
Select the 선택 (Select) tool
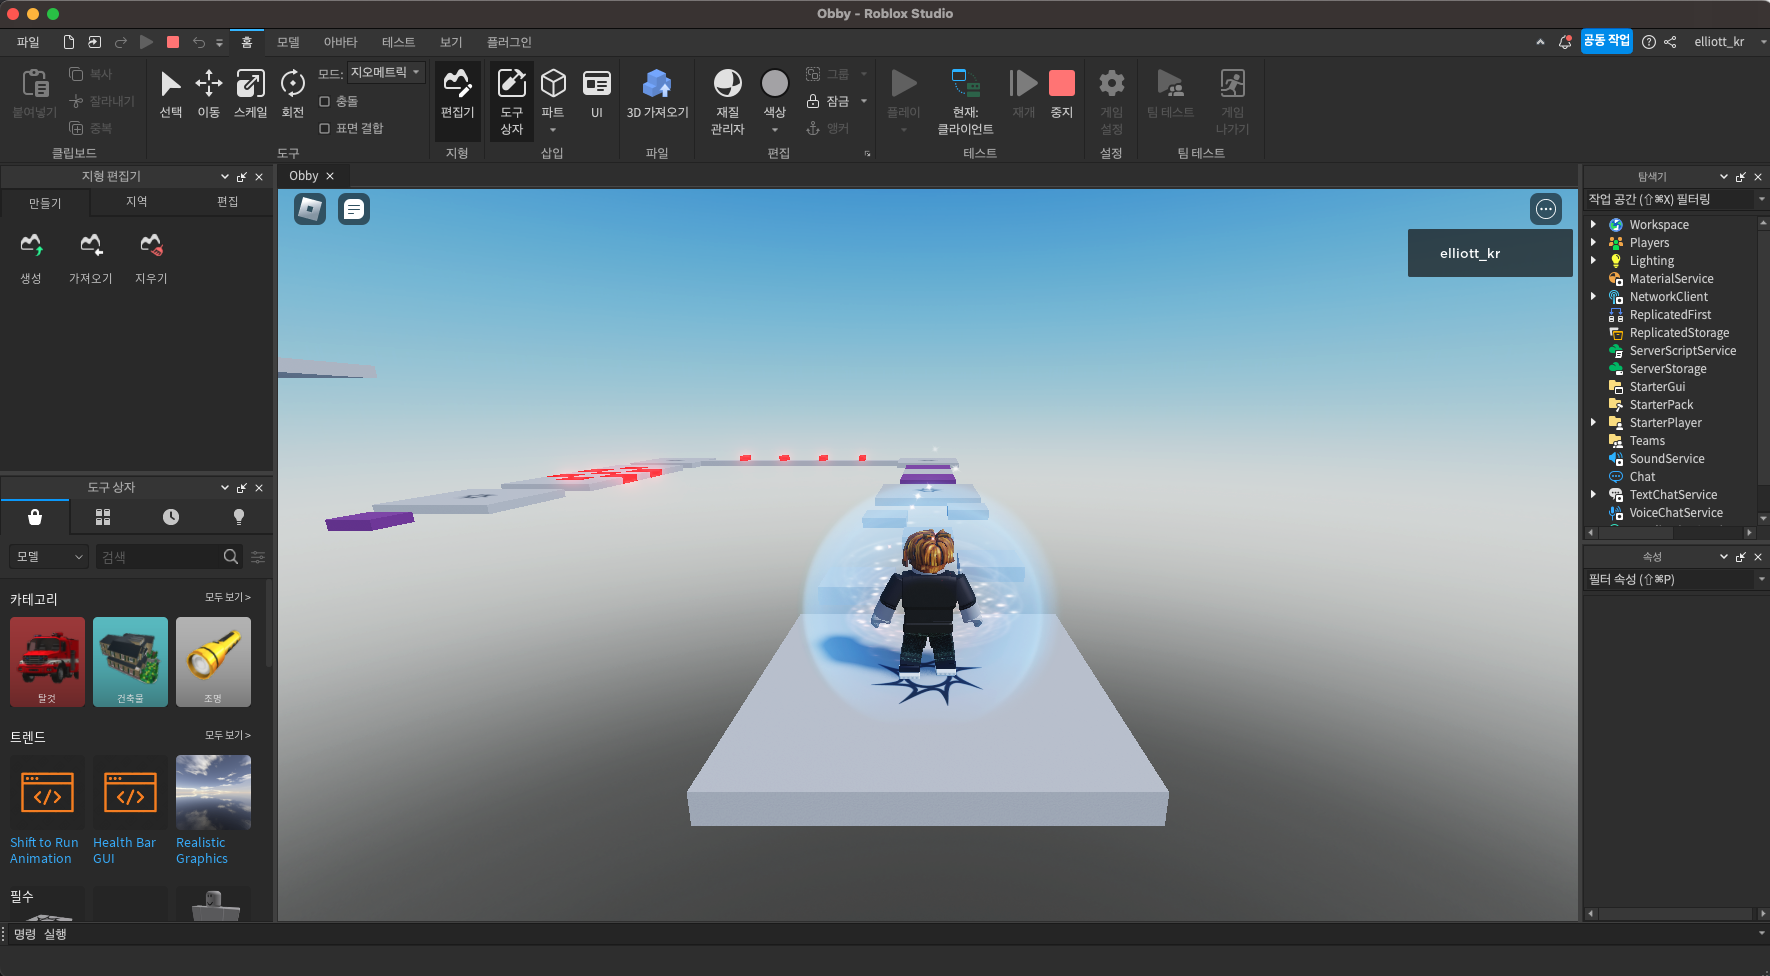[x=171, y=94]
